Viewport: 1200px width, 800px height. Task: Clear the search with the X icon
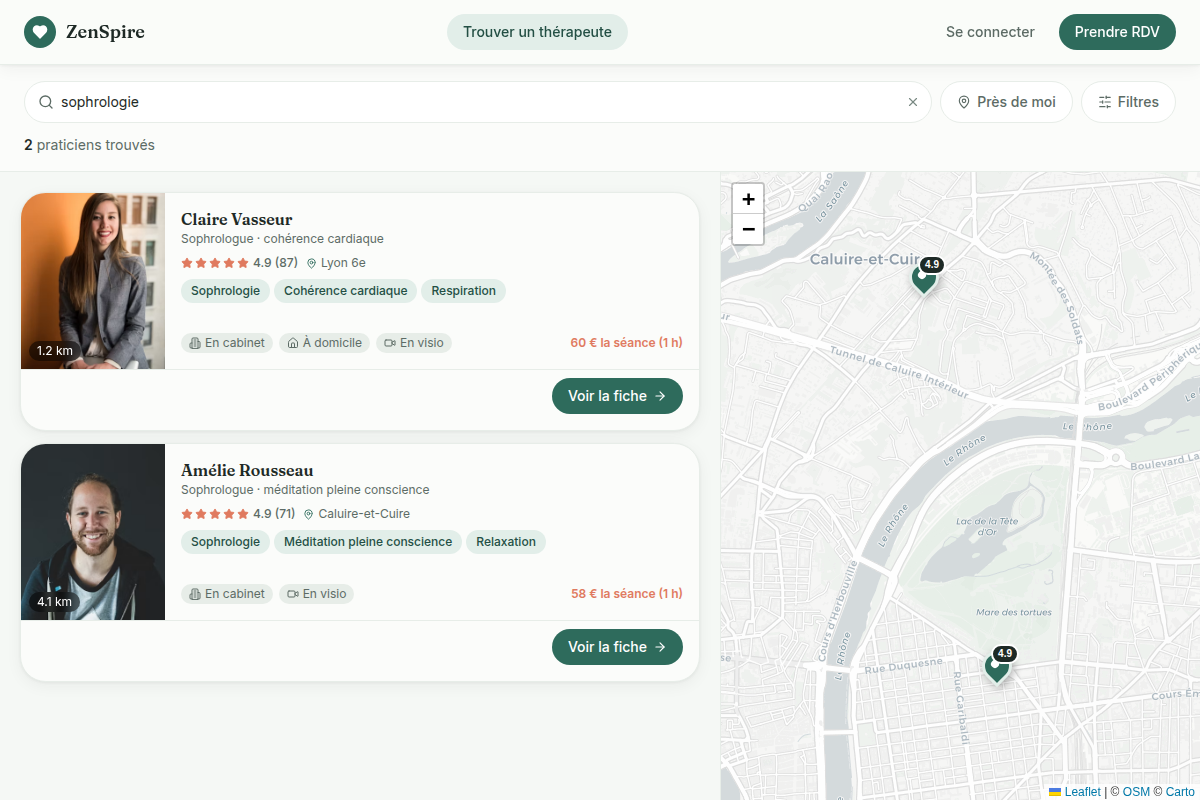coord(912,102)
